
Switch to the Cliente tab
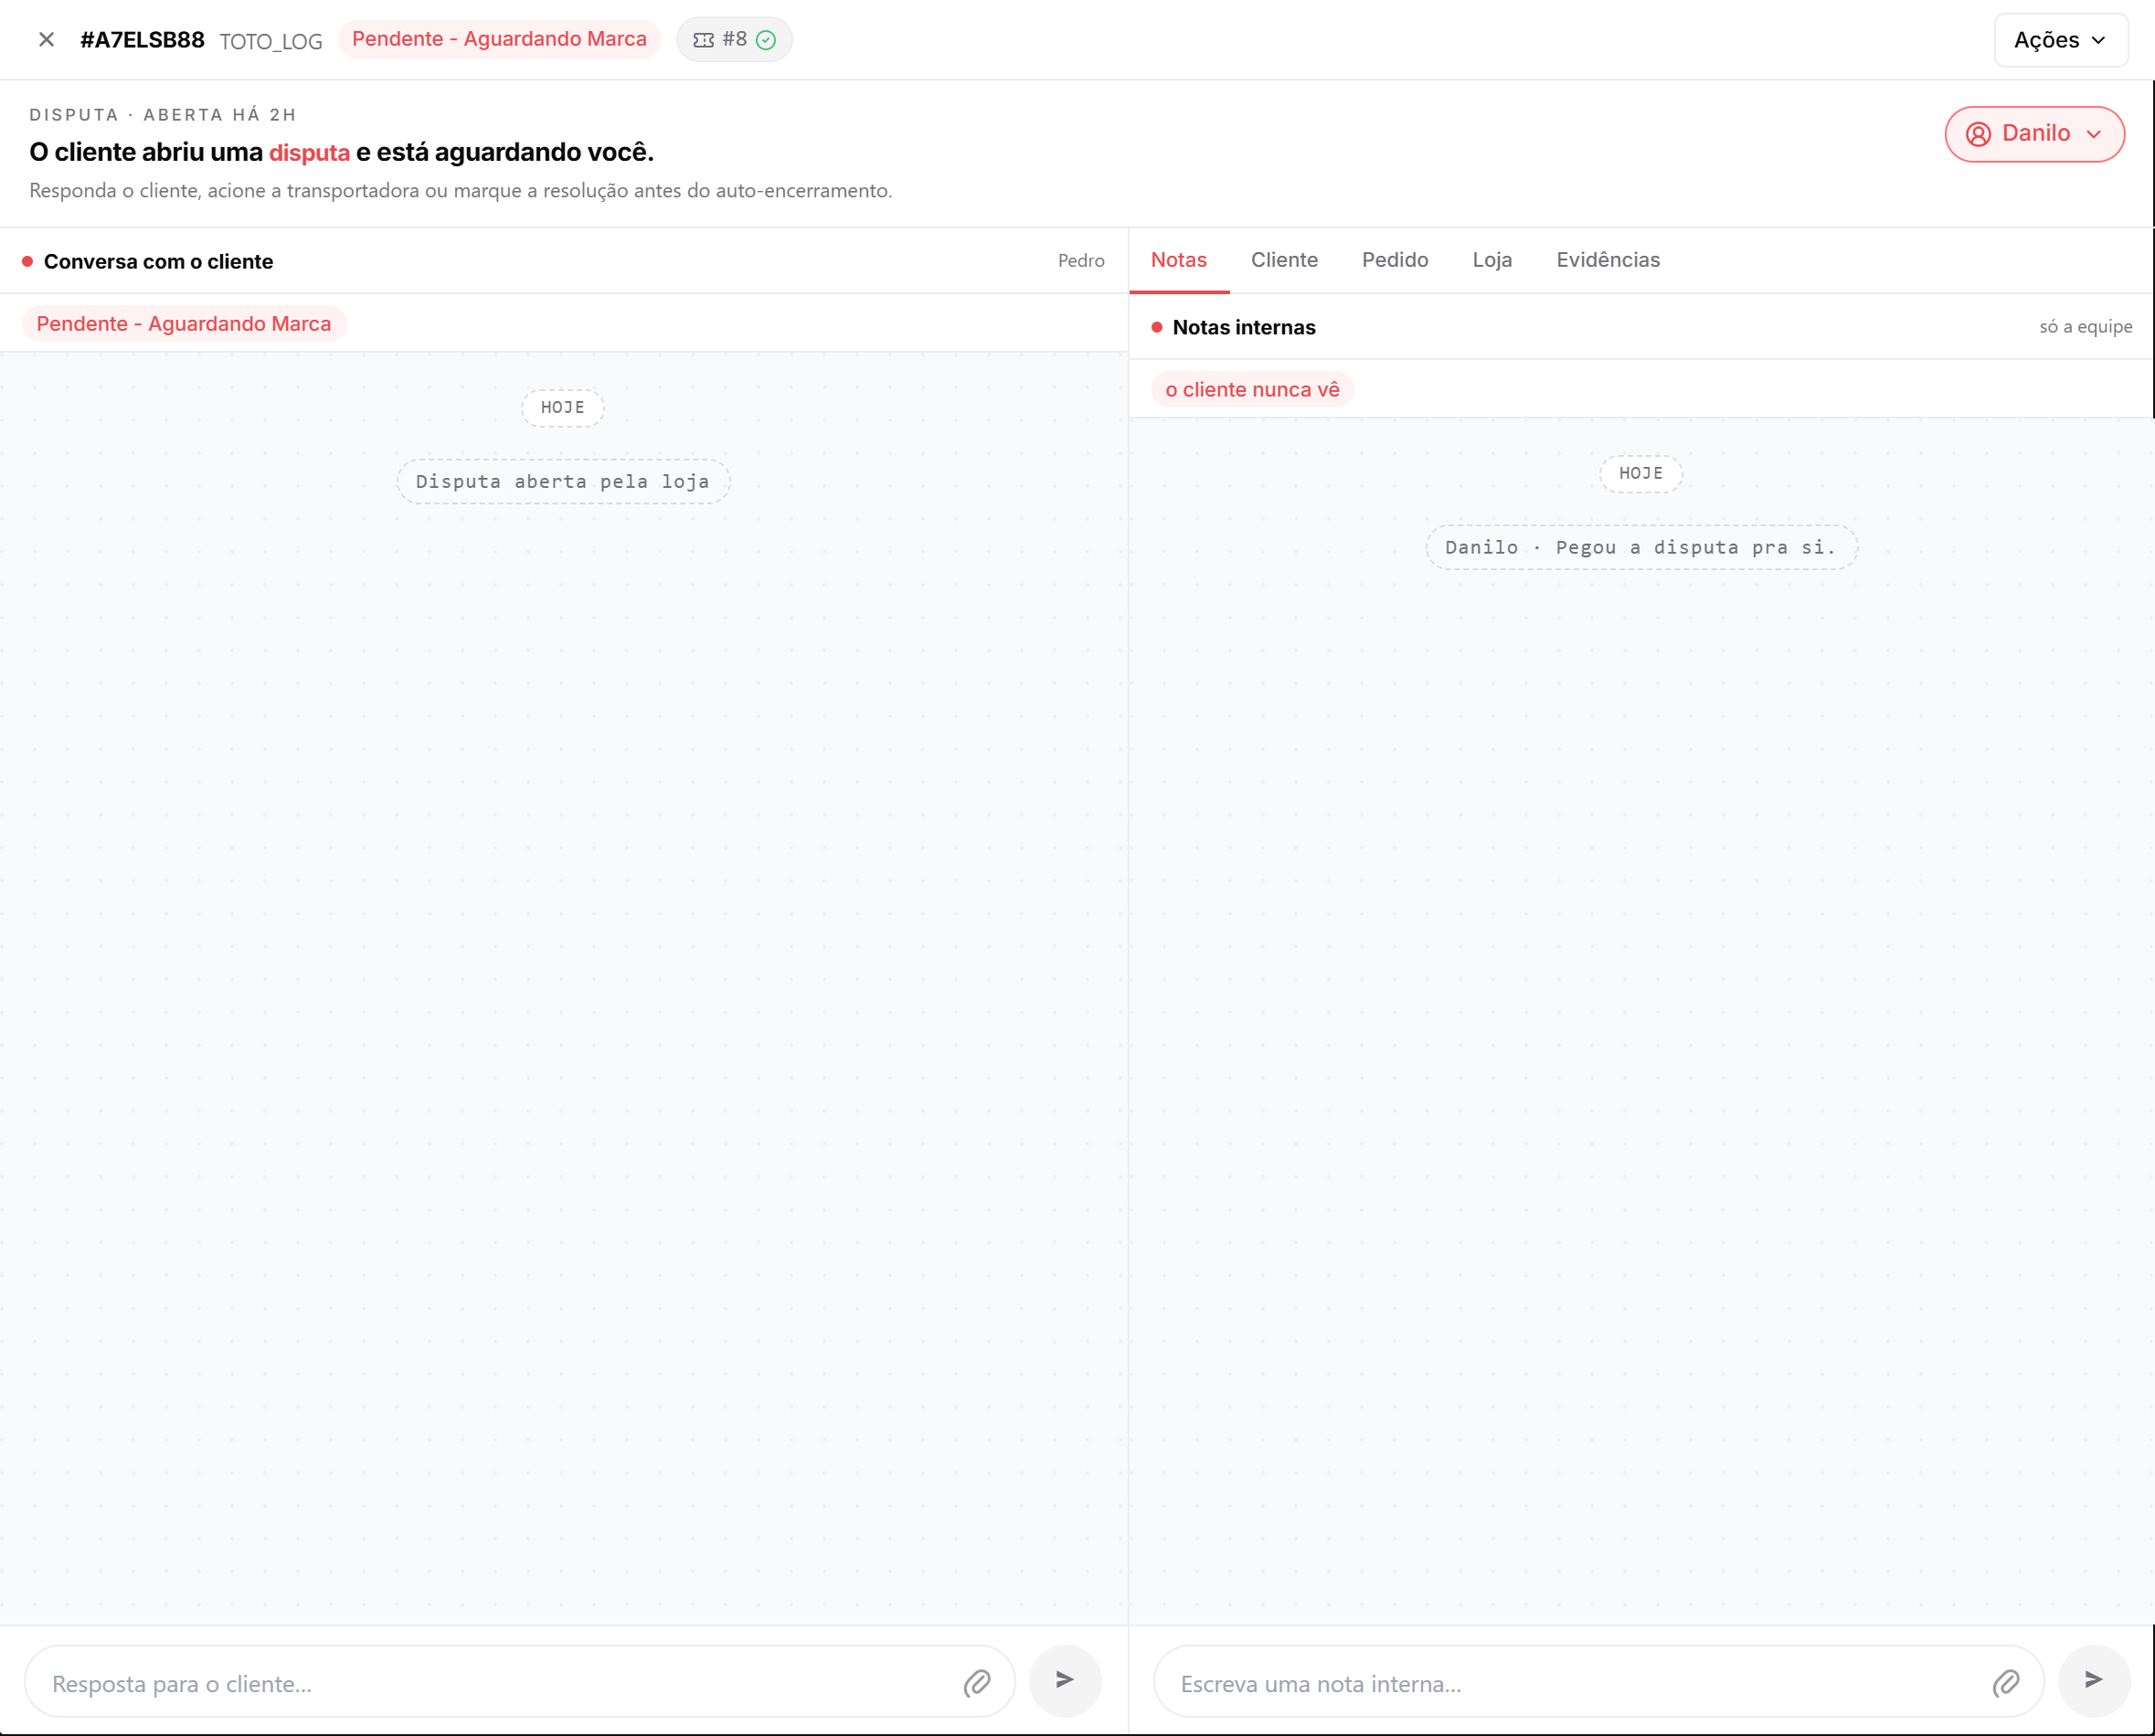[1284, 260]
